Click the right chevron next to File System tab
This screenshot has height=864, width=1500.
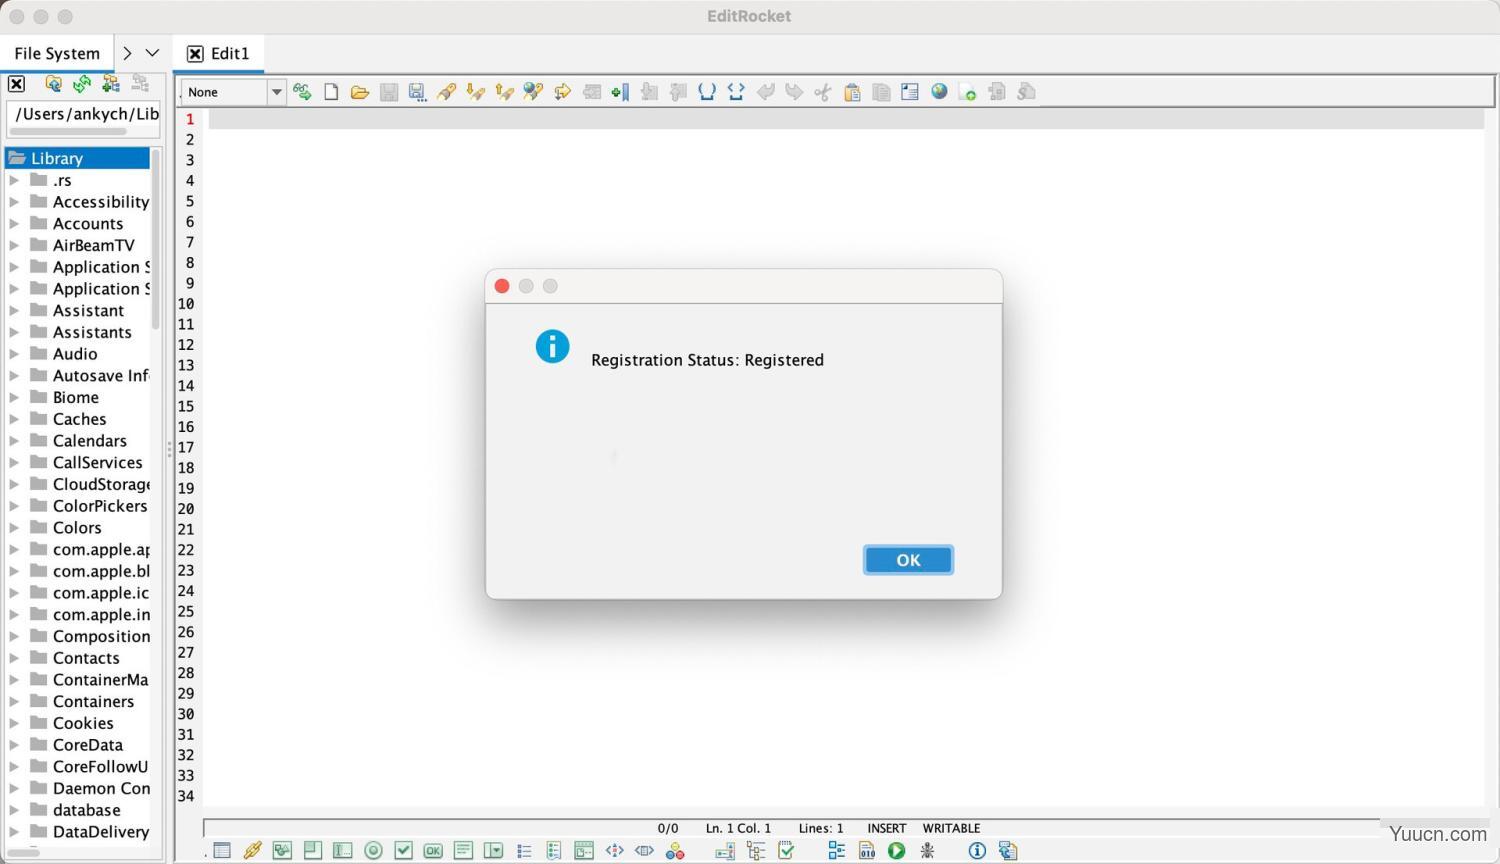click(127, 53)
